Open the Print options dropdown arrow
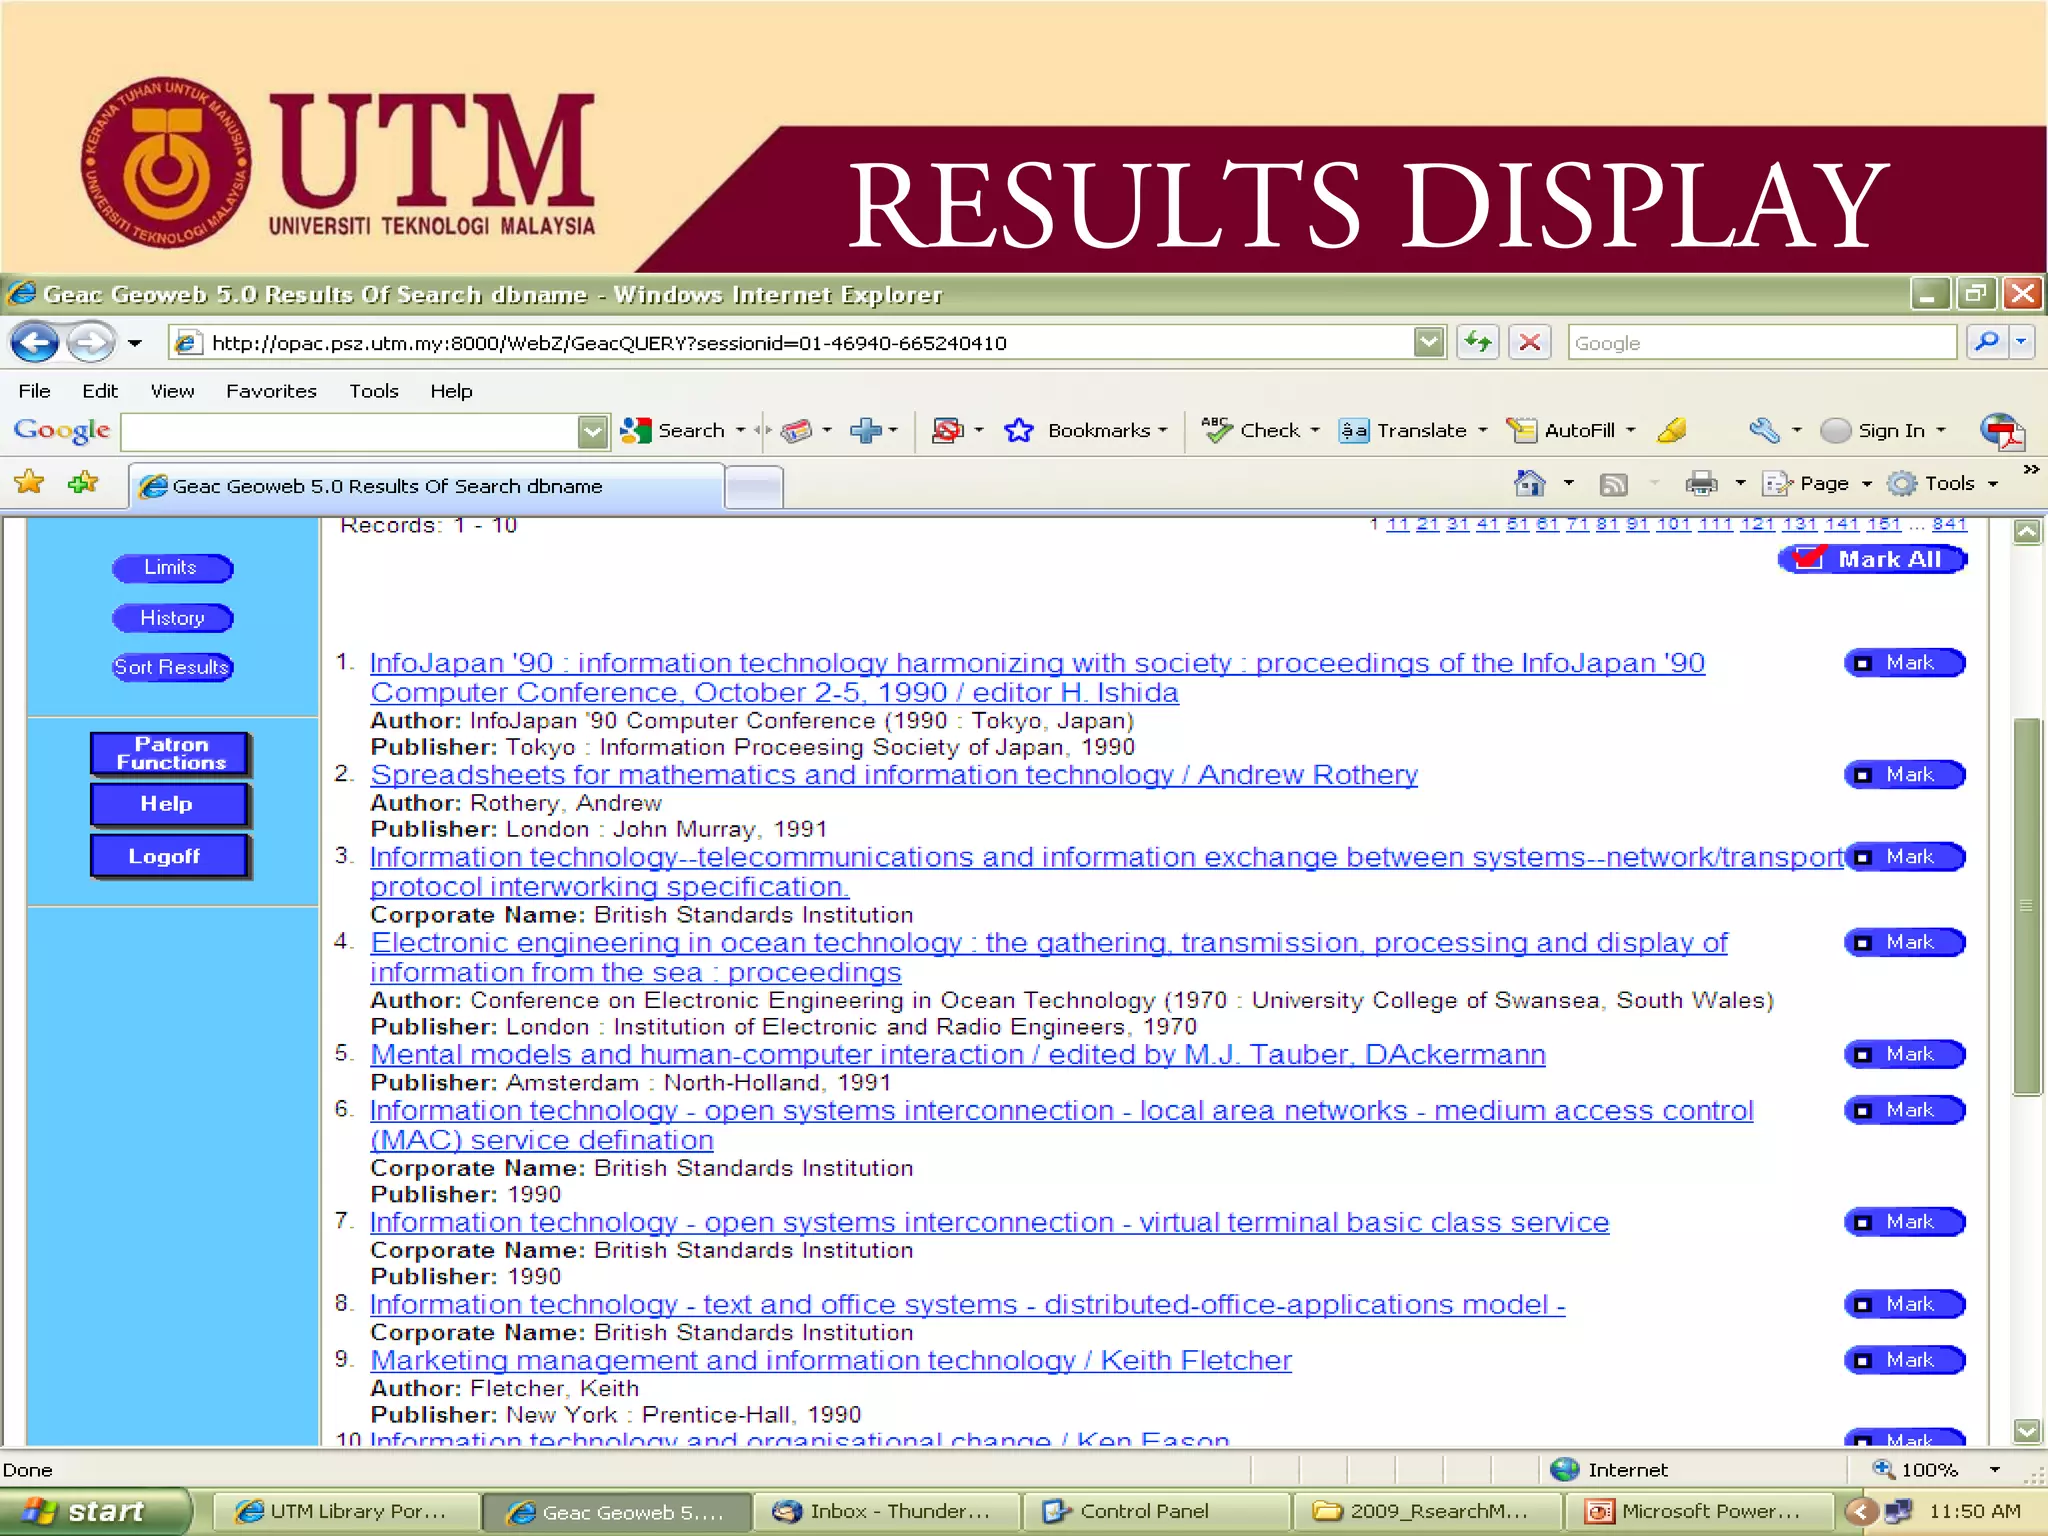Screen dimensions: 2048x1536 pyautogui.click(x=1740, y=484)
